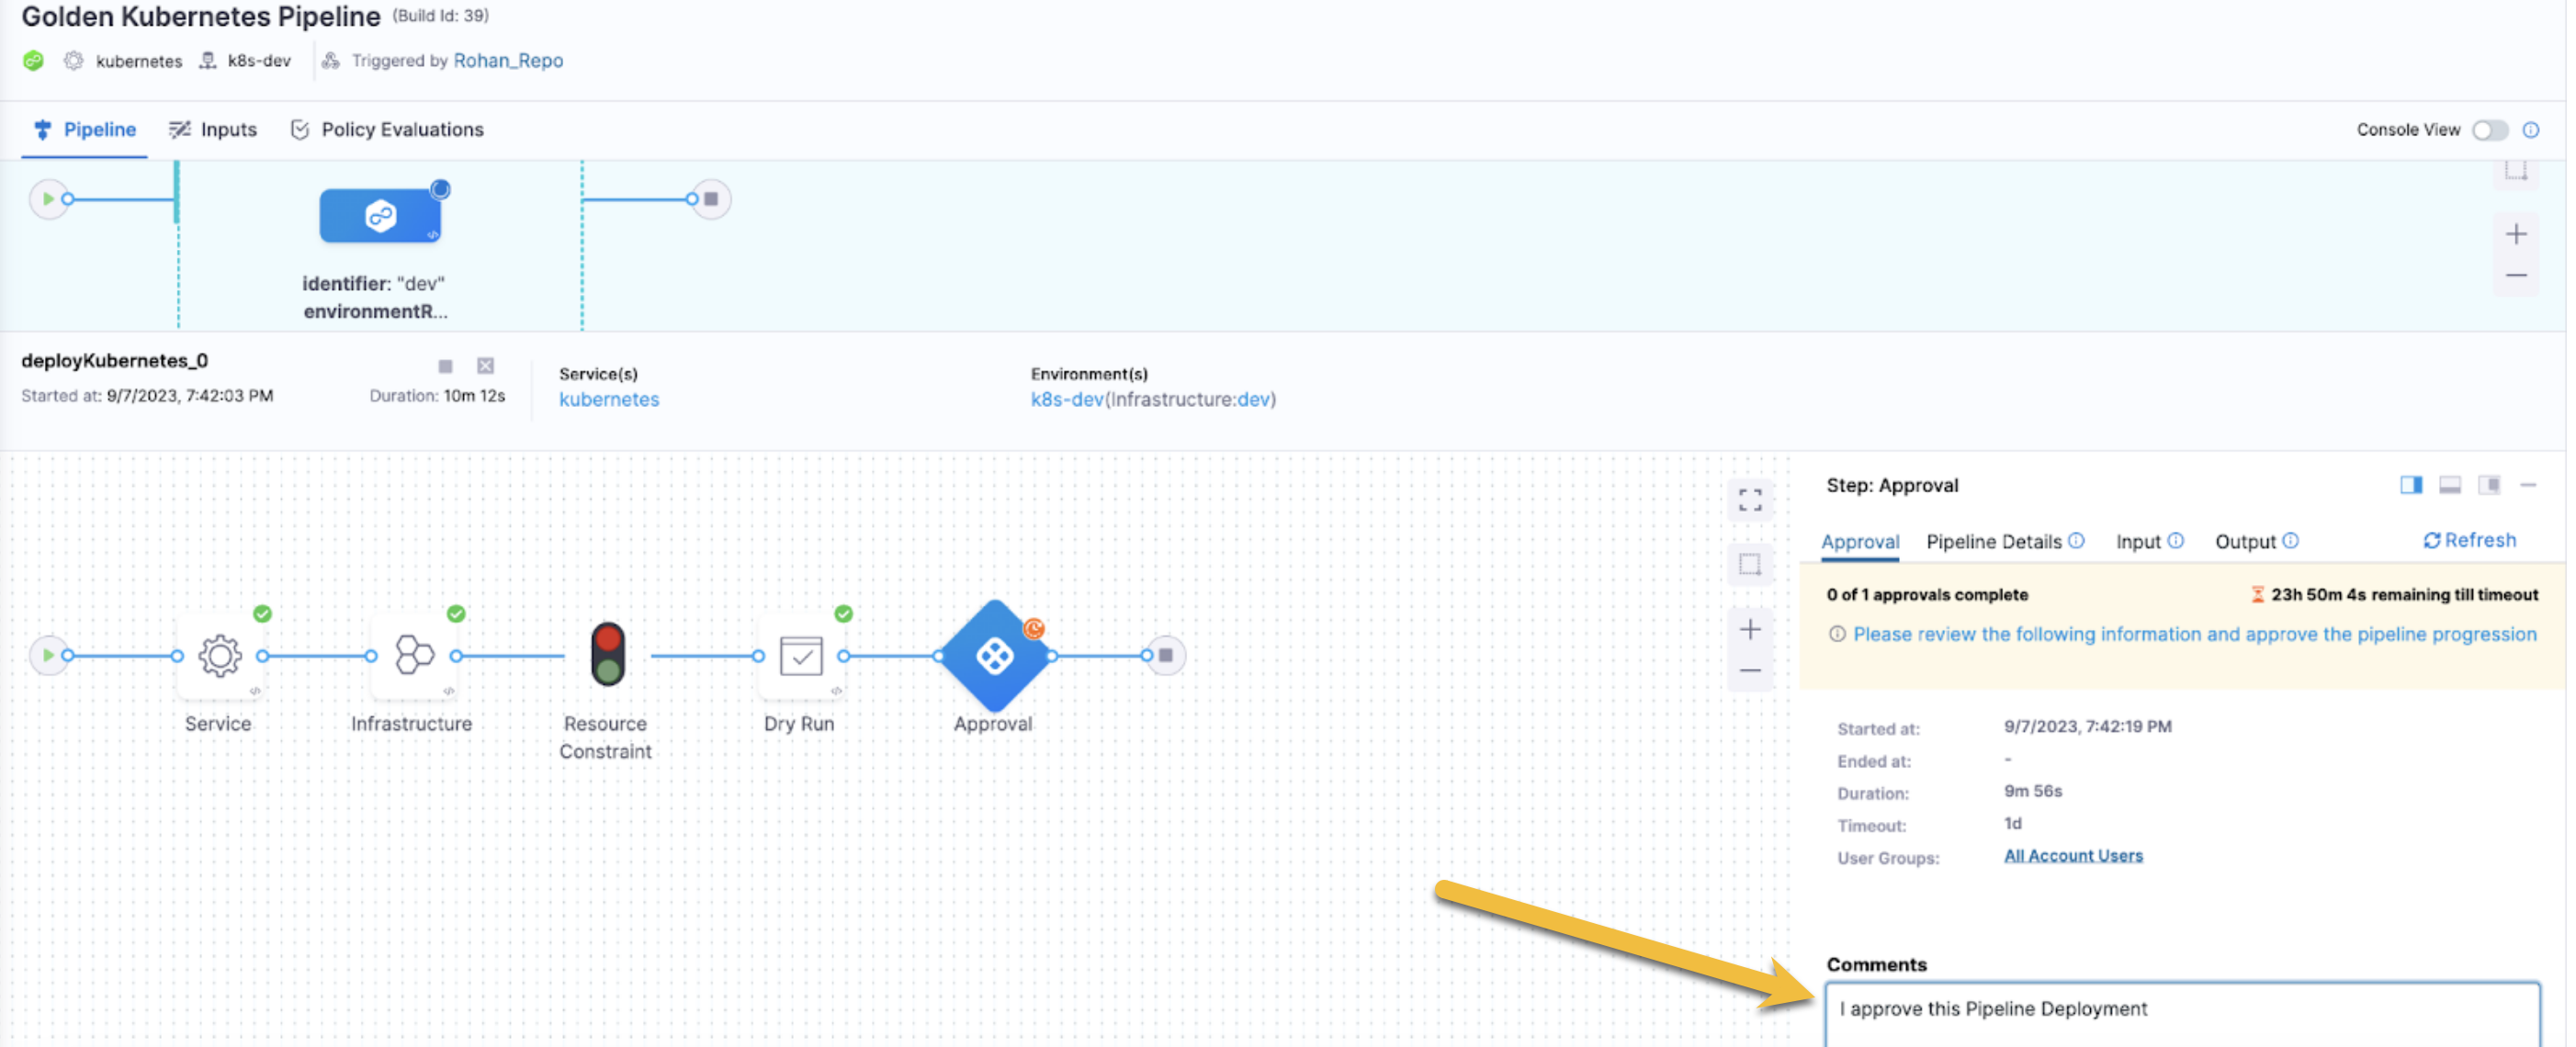Select the Dry Run step icon

click(x=801, y=656)
